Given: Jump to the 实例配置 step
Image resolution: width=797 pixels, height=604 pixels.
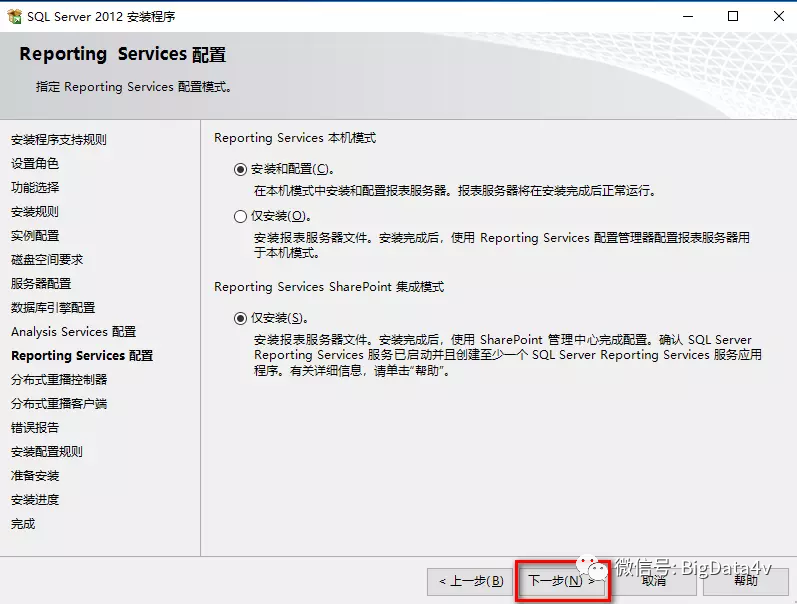Looking at the screenshot, I should [x=35, y=236].
